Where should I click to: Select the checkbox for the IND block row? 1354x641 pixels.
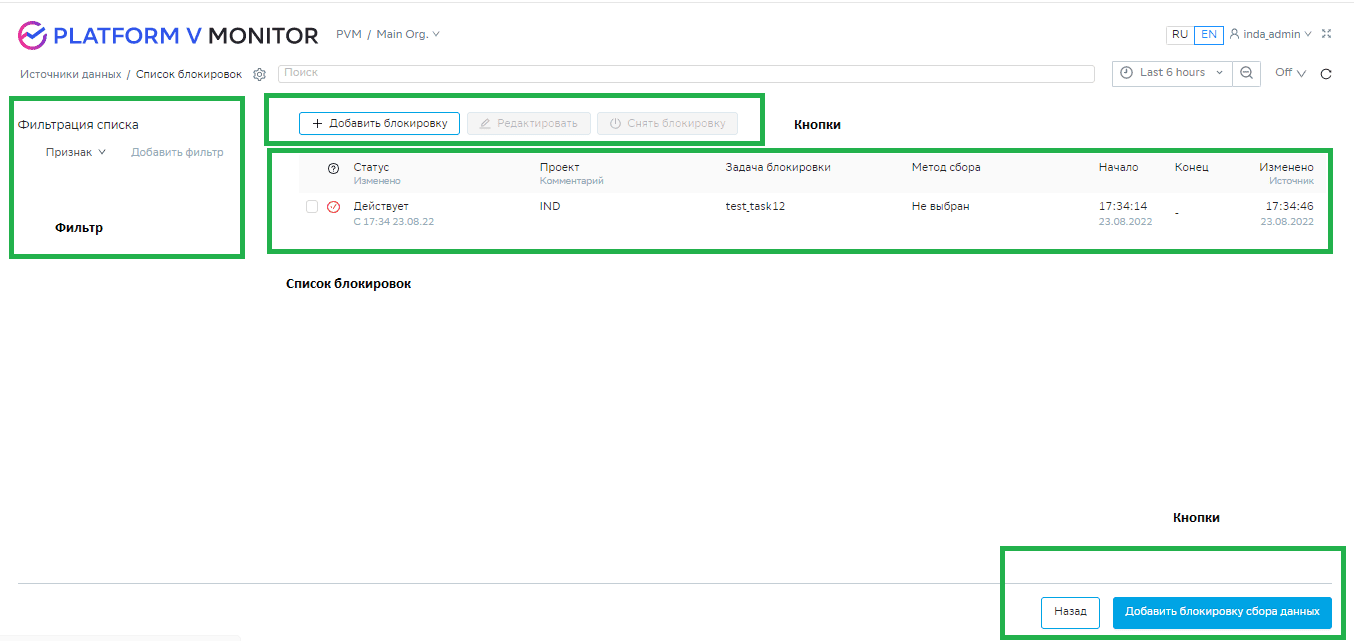(x=312, y=207)
